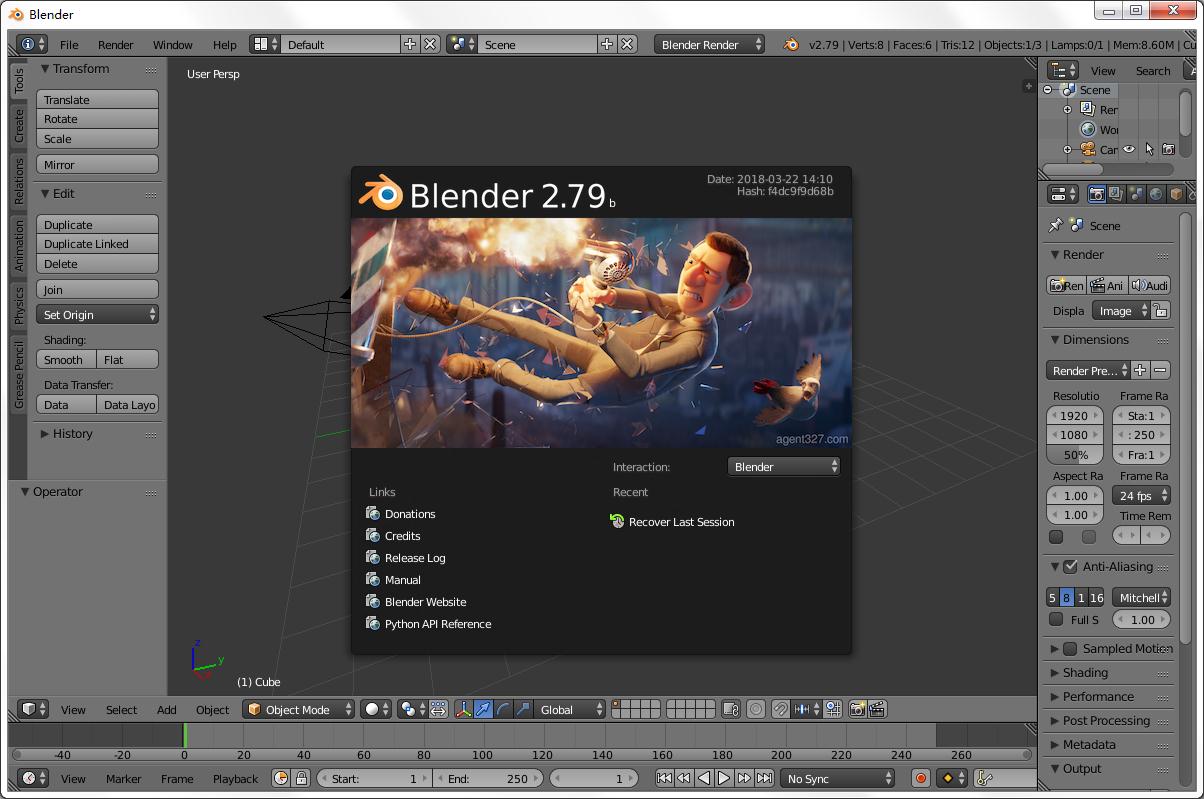Jump to the last frame with timeline skip button
This screenshot has height=799, width=1204.
(x=766, y=778)
